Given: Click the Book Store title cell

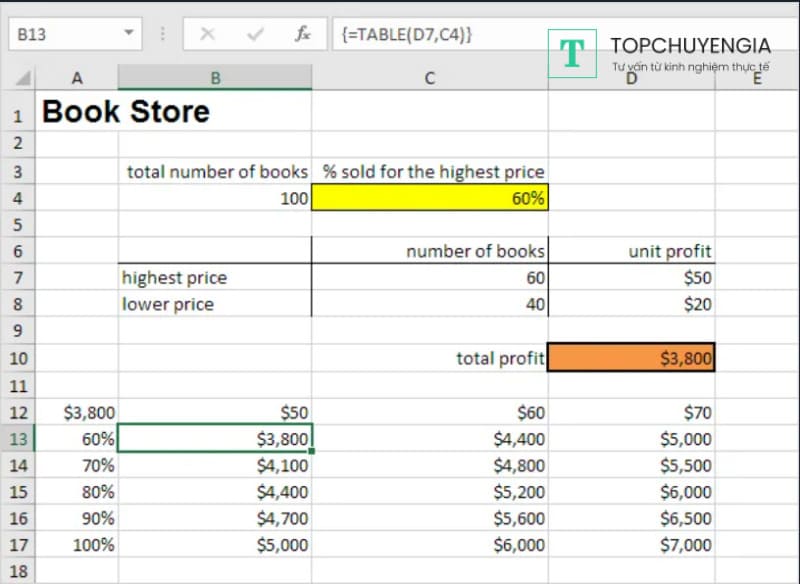Looking at the screenshot, I should tap(126, 112).
